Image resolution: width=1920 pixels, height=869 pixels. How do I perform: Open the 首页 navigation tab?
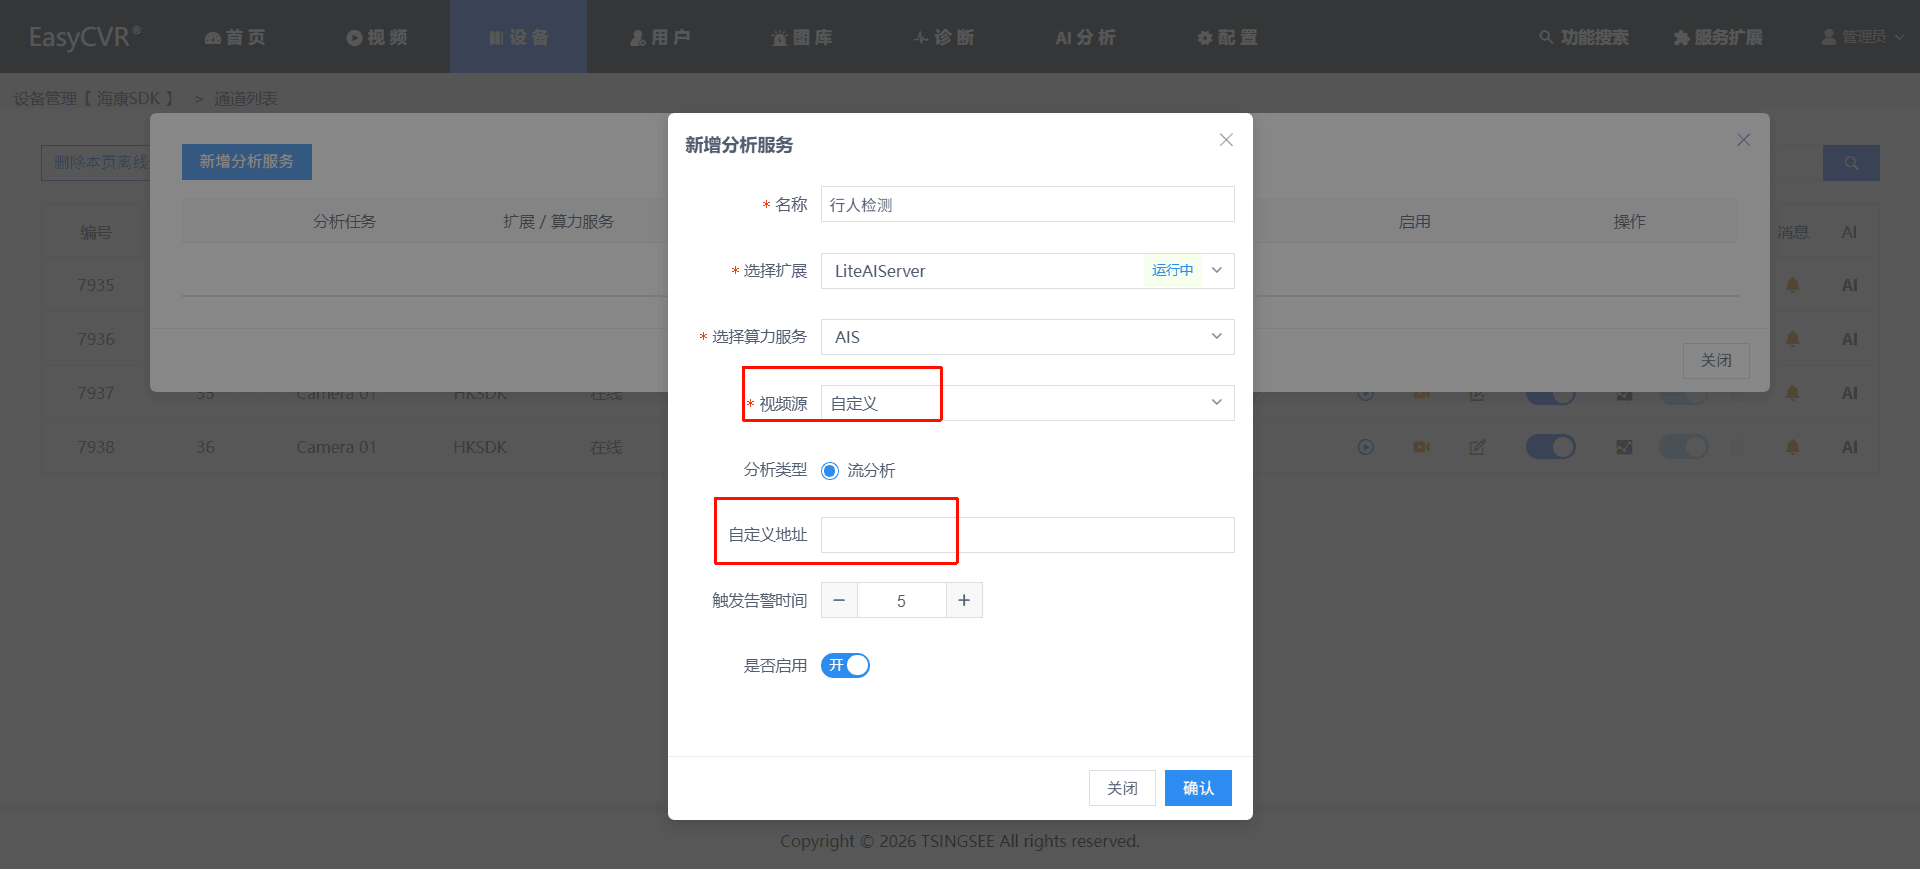click(x=236, y=37)
